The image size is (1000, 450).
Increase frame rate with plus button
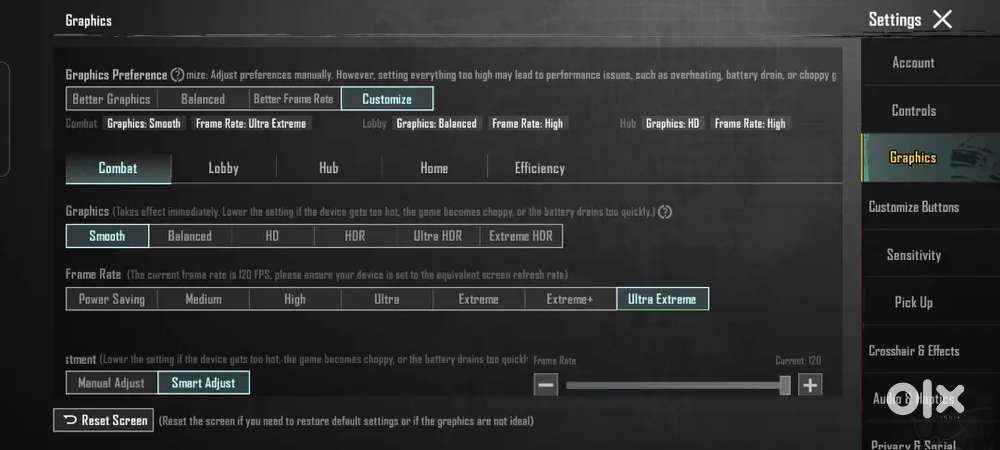pos(810,385)
